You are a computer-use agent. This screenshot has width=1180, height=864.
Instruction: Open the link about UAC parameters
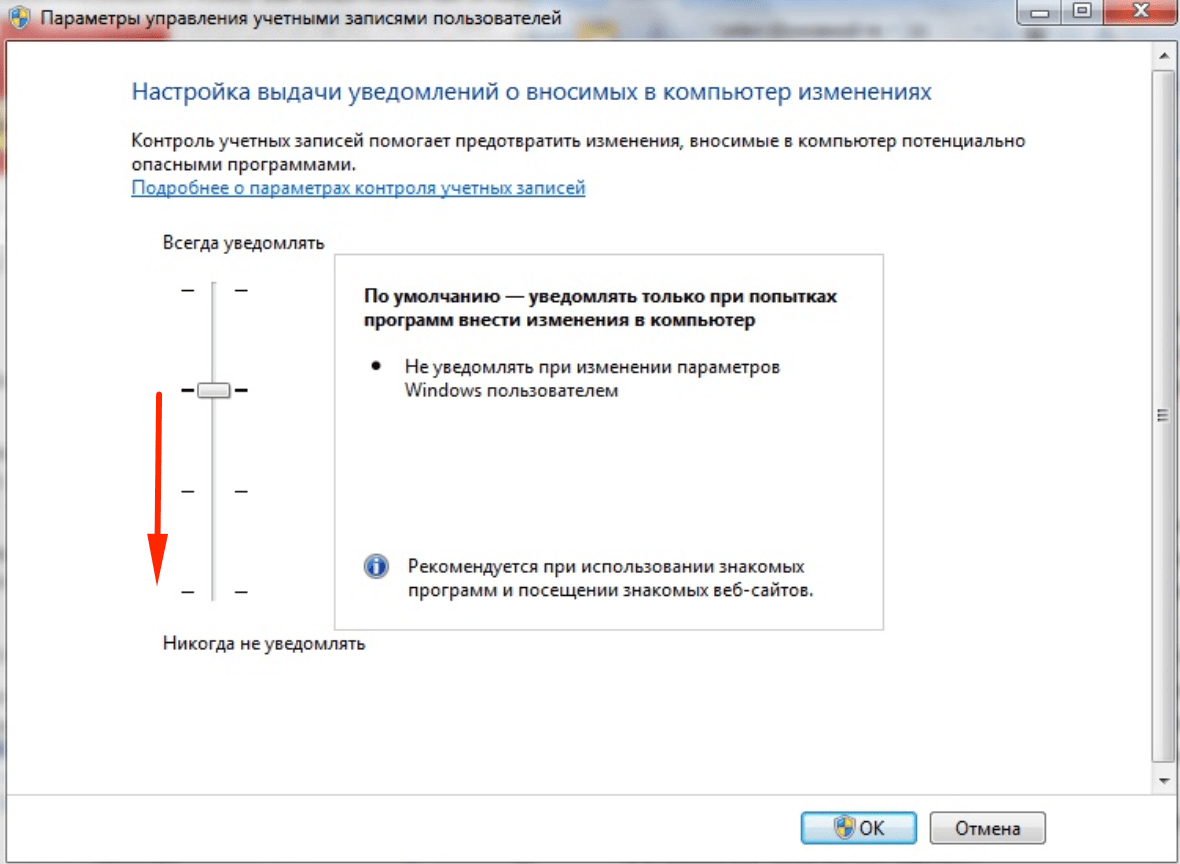point(358,188)
